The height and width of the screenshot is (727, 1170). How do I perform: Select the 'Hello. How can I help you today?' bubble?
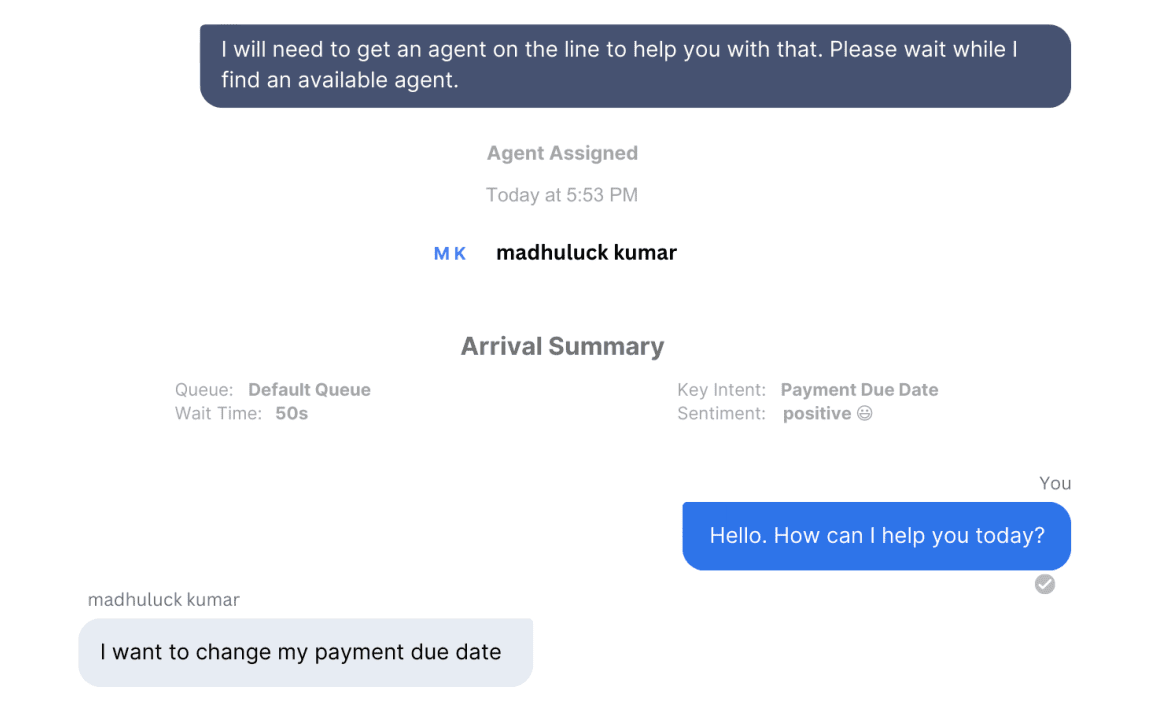pyautogui.click(x=876, y=536)
